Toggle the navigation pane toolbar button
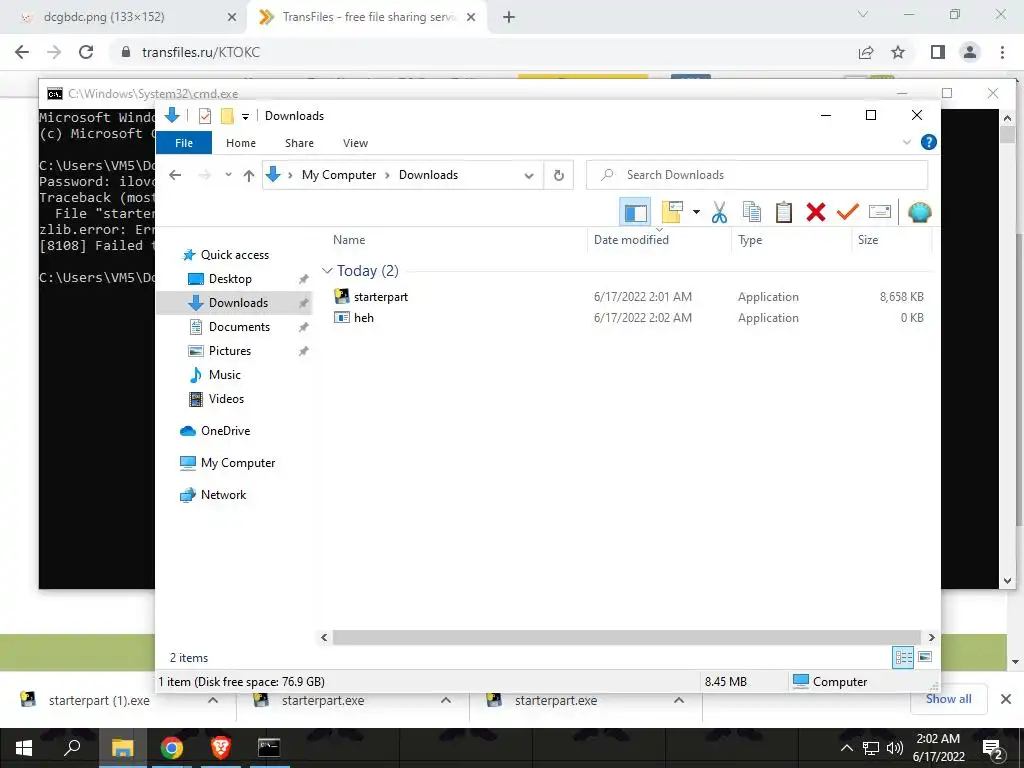This screenshot has height=768, width=1024. coord(635,212)
